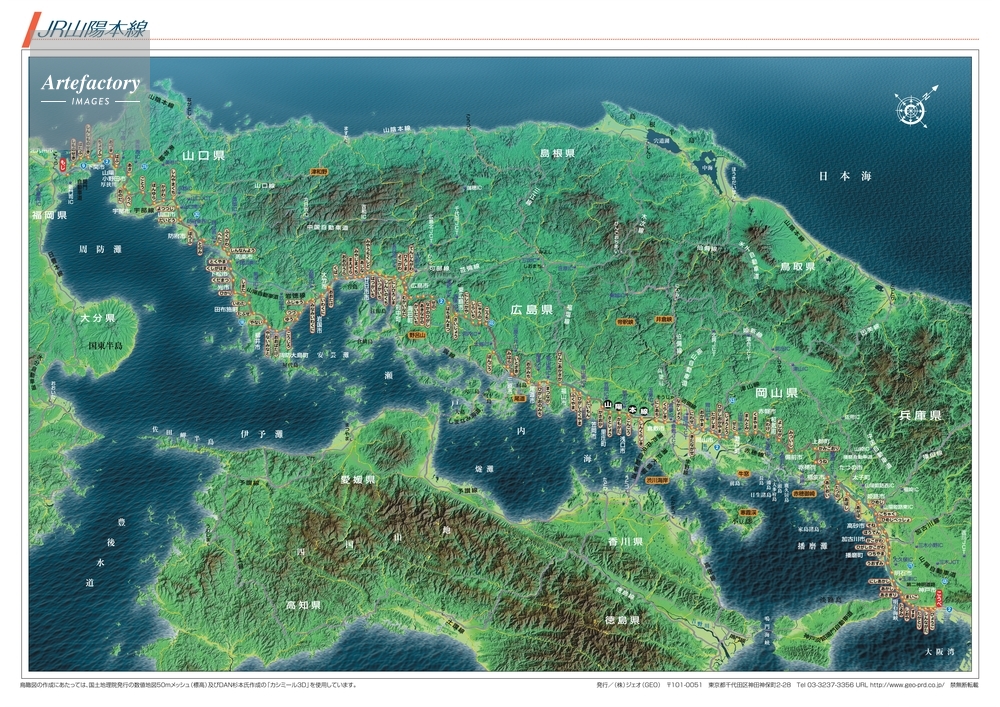Screen dimensions: 1000x707
Task: Click the black 山陽本線 line label
Action: [625, 408]
